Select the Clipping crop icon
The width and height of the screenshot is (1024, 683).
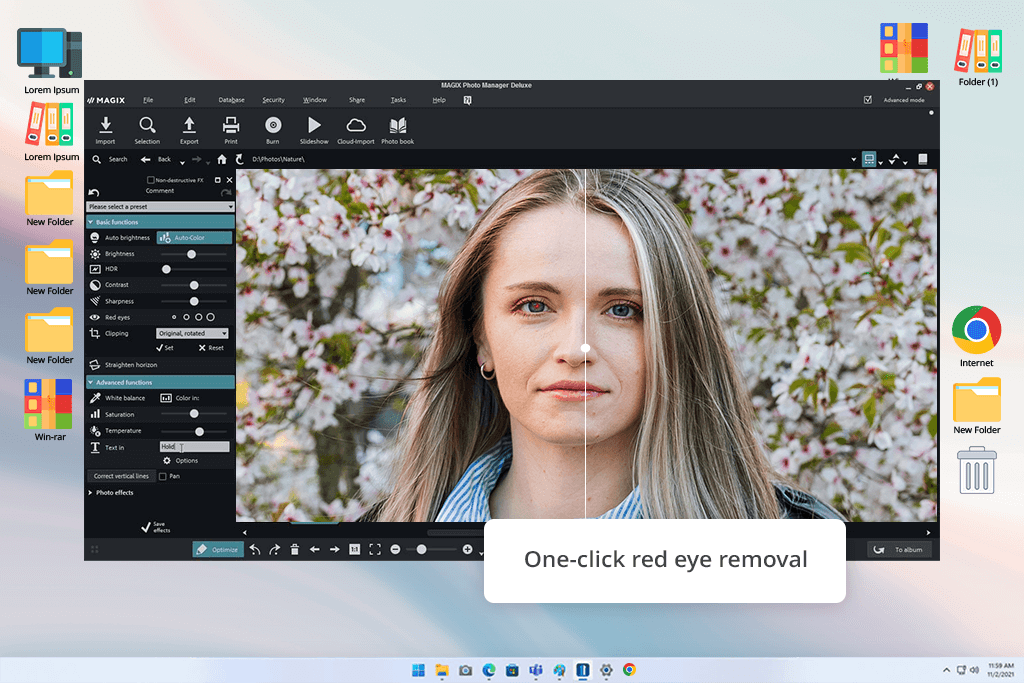[x=95, y=333]
